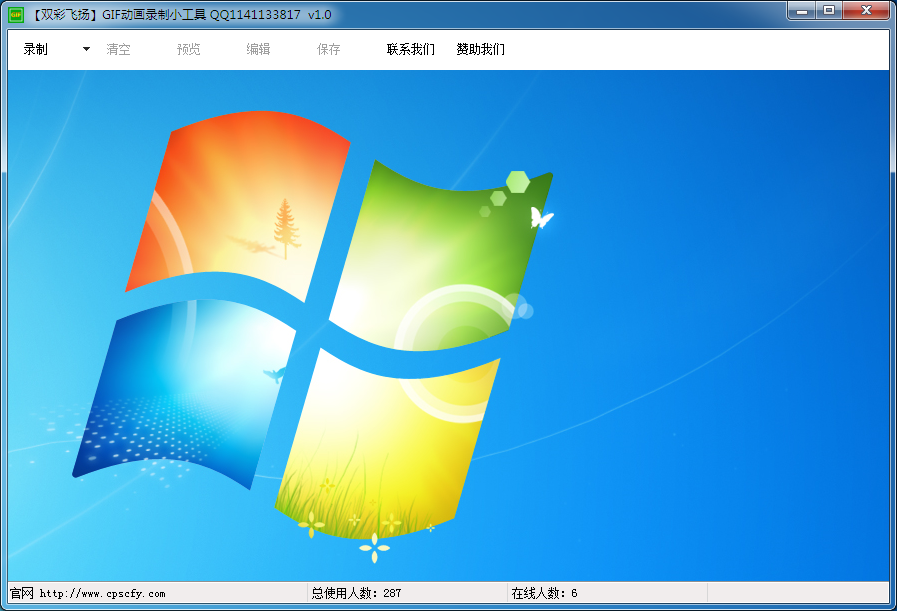Click the 总使用人数: 287 status text
This screenshot has width=897, height=611.
click(356, 593)
